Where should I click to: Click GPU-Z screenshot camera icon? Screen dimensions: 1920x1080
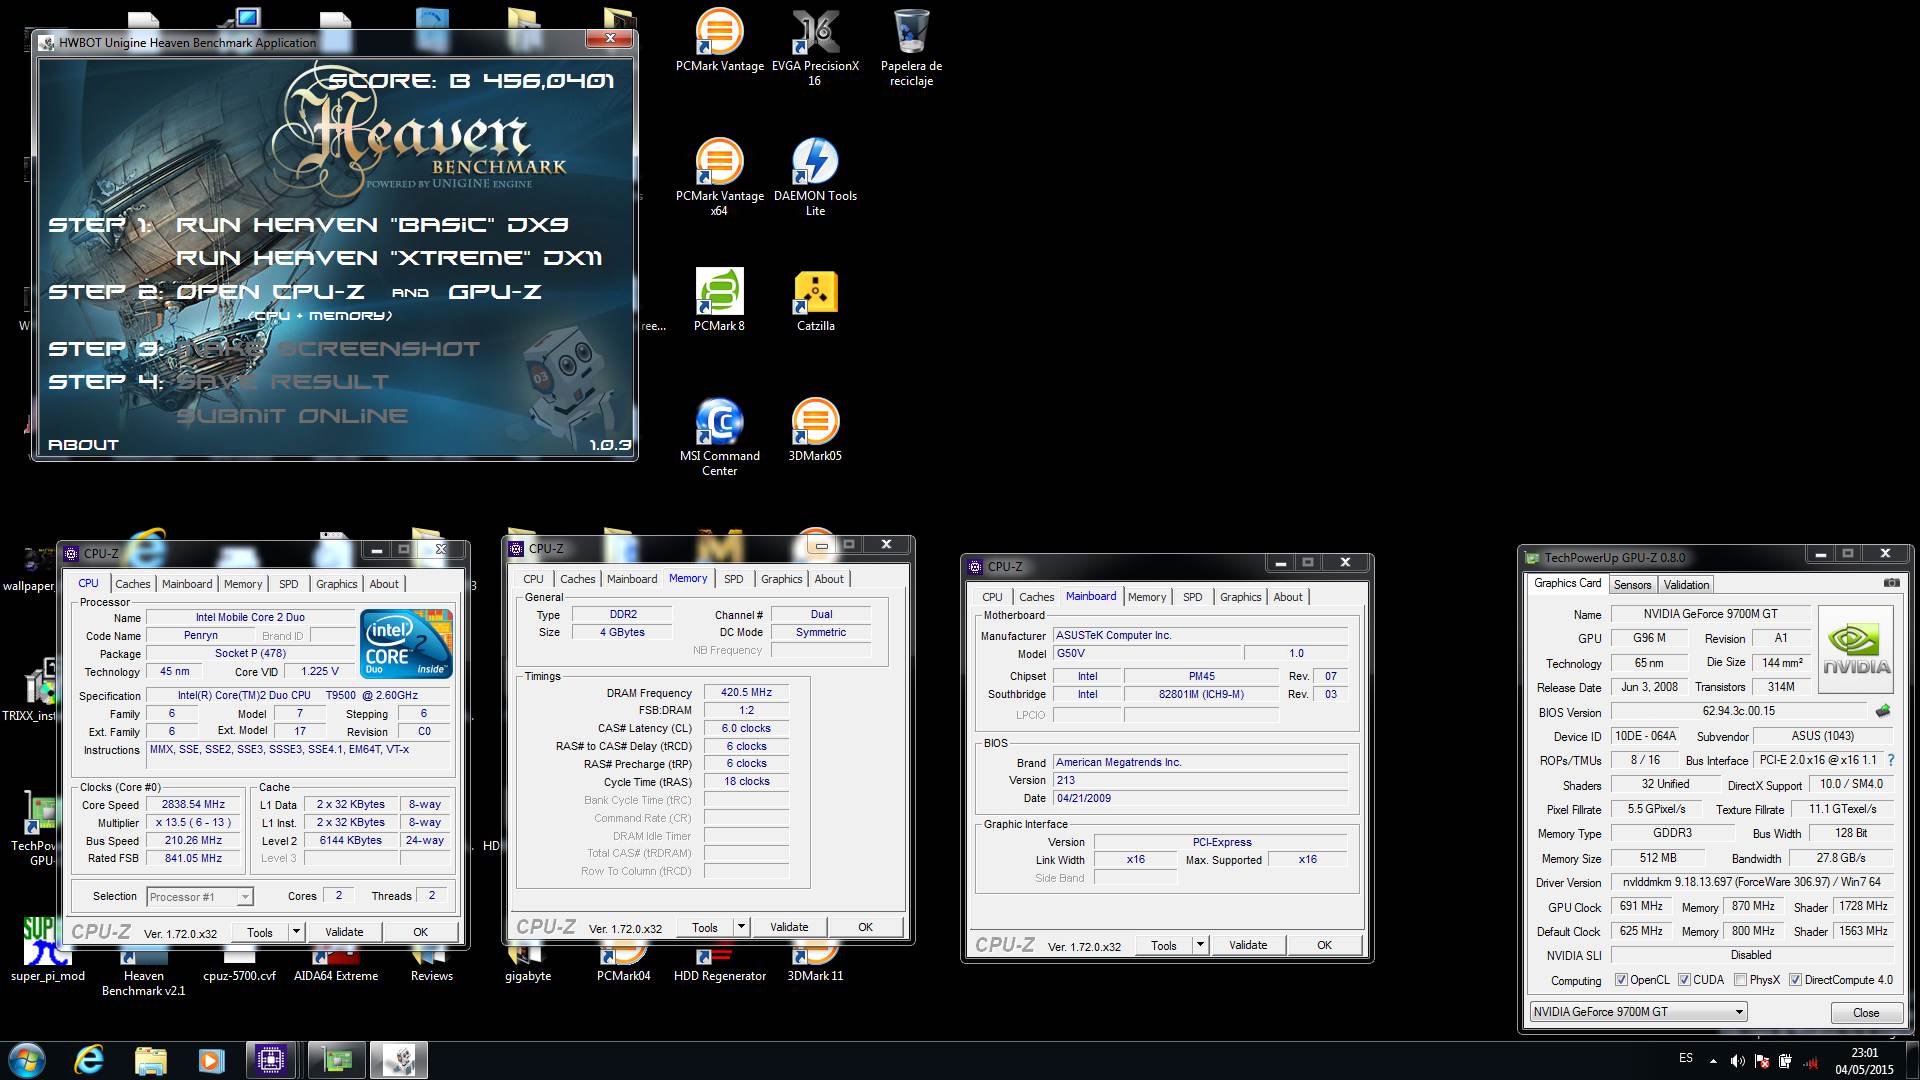(1891, 583)
